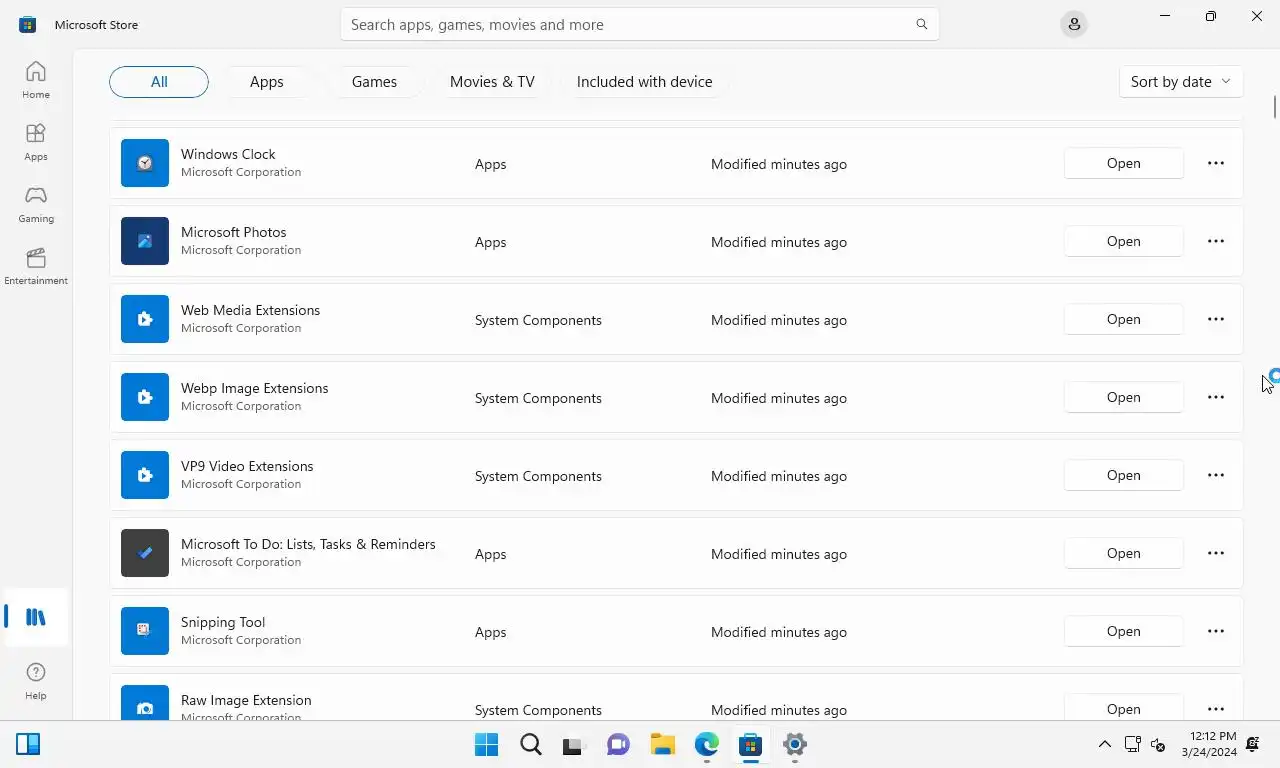Click the Web Media Extensions icon
1280x768 pixels.
click(145, 319)
